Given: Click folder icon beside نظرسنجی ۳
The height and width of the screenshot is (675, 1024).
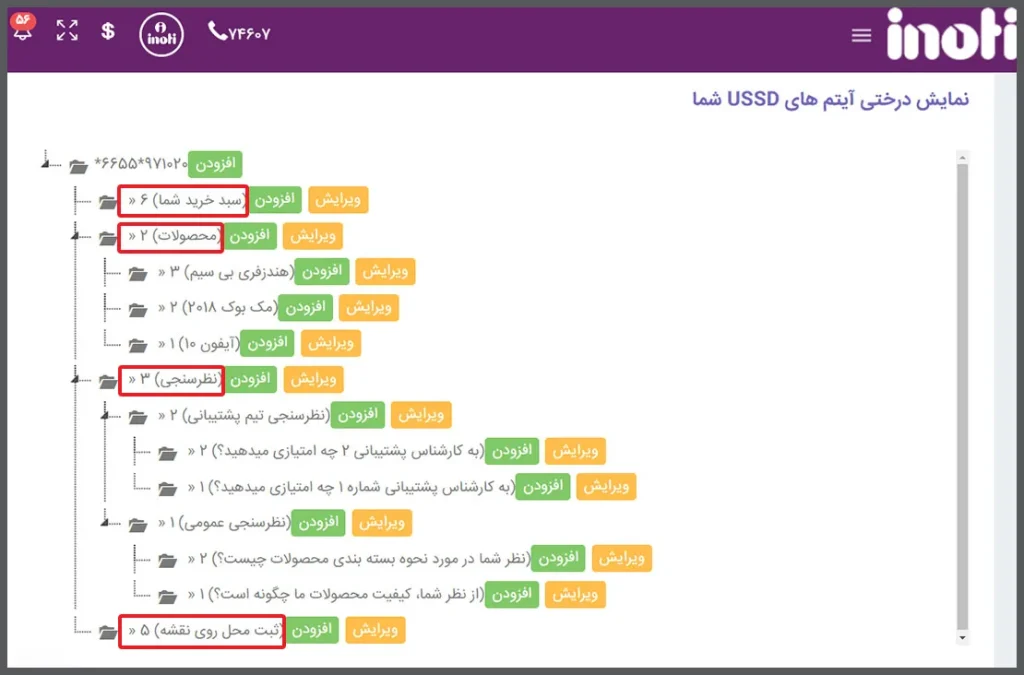Looking at the screenshot, I should click(x=108, y=381).
